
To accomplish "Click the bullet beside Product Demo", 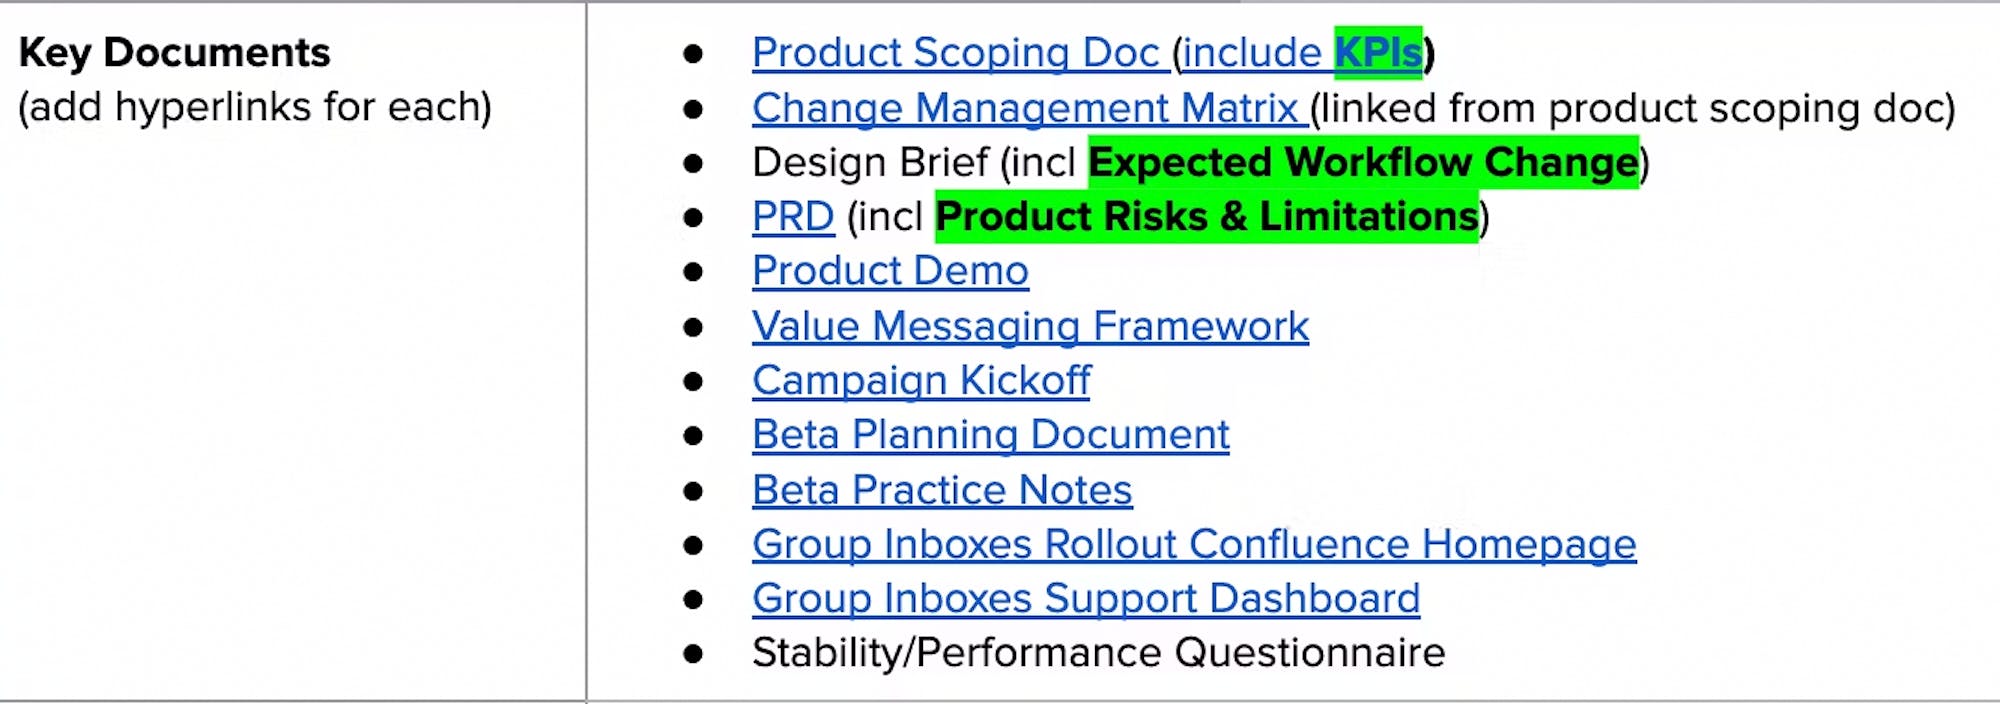I will point(693,272).
